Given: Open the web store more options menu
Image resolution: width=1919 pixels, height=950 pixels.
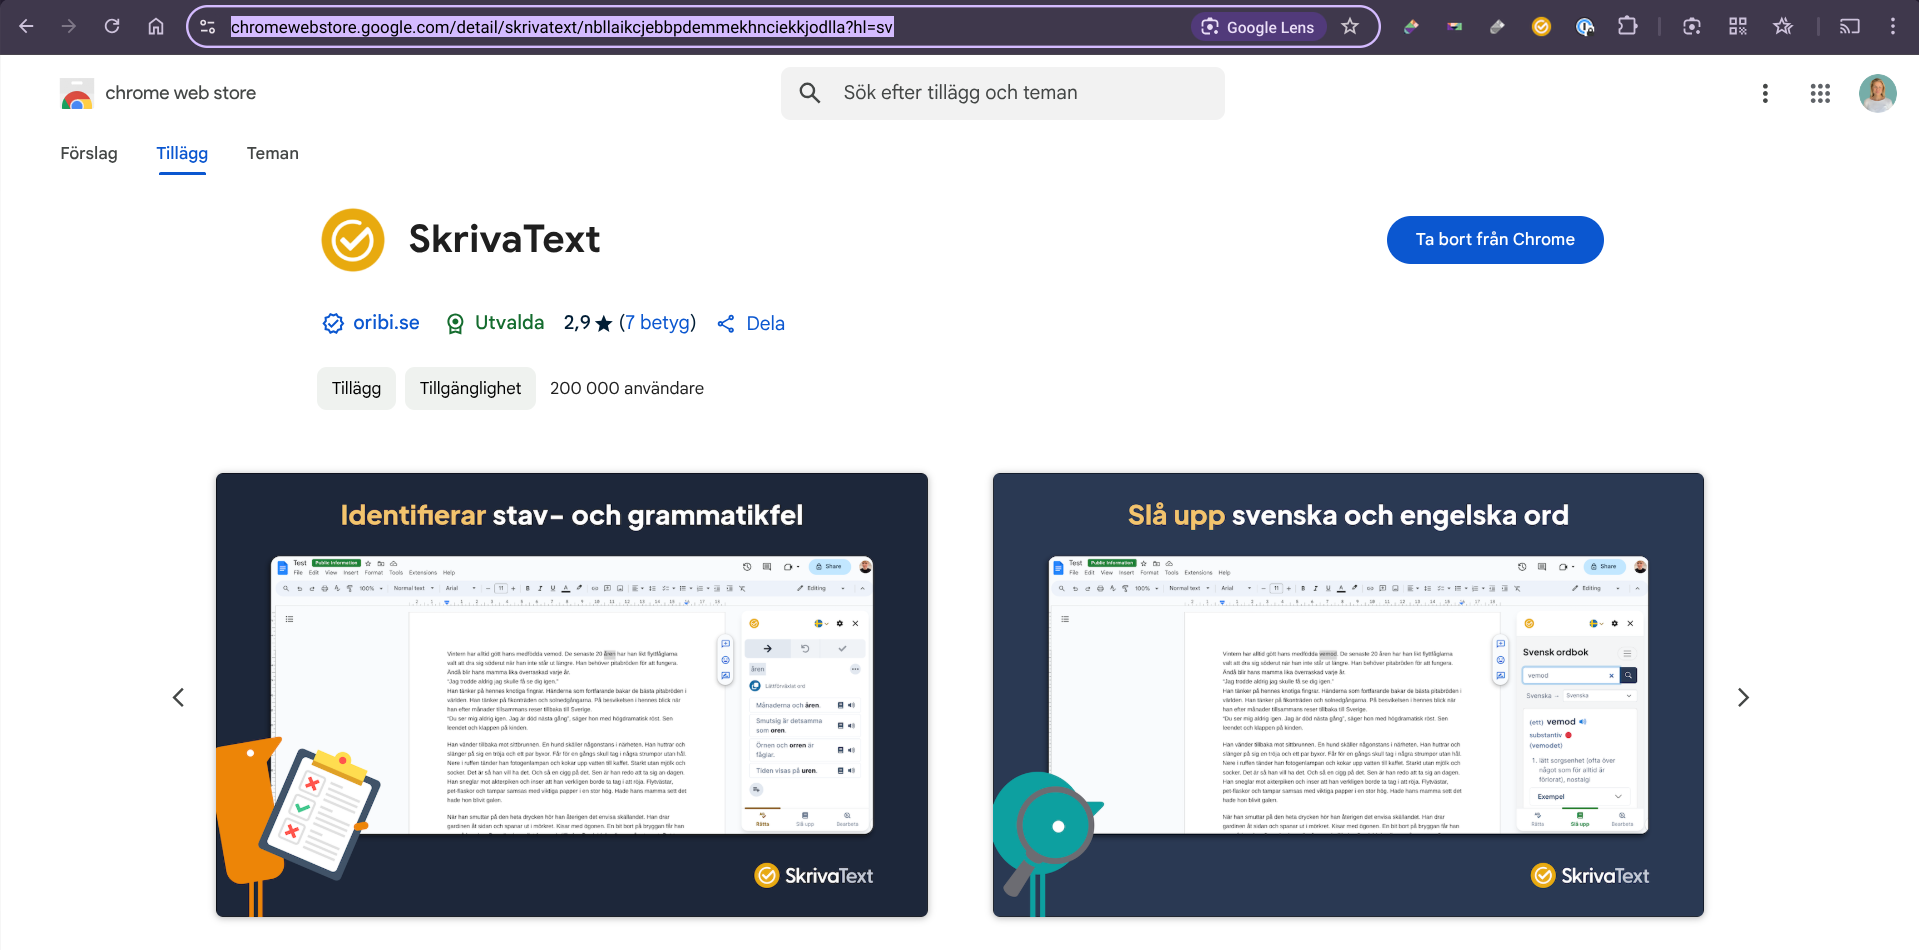Looking at the screenshot, I should 1765,93.
